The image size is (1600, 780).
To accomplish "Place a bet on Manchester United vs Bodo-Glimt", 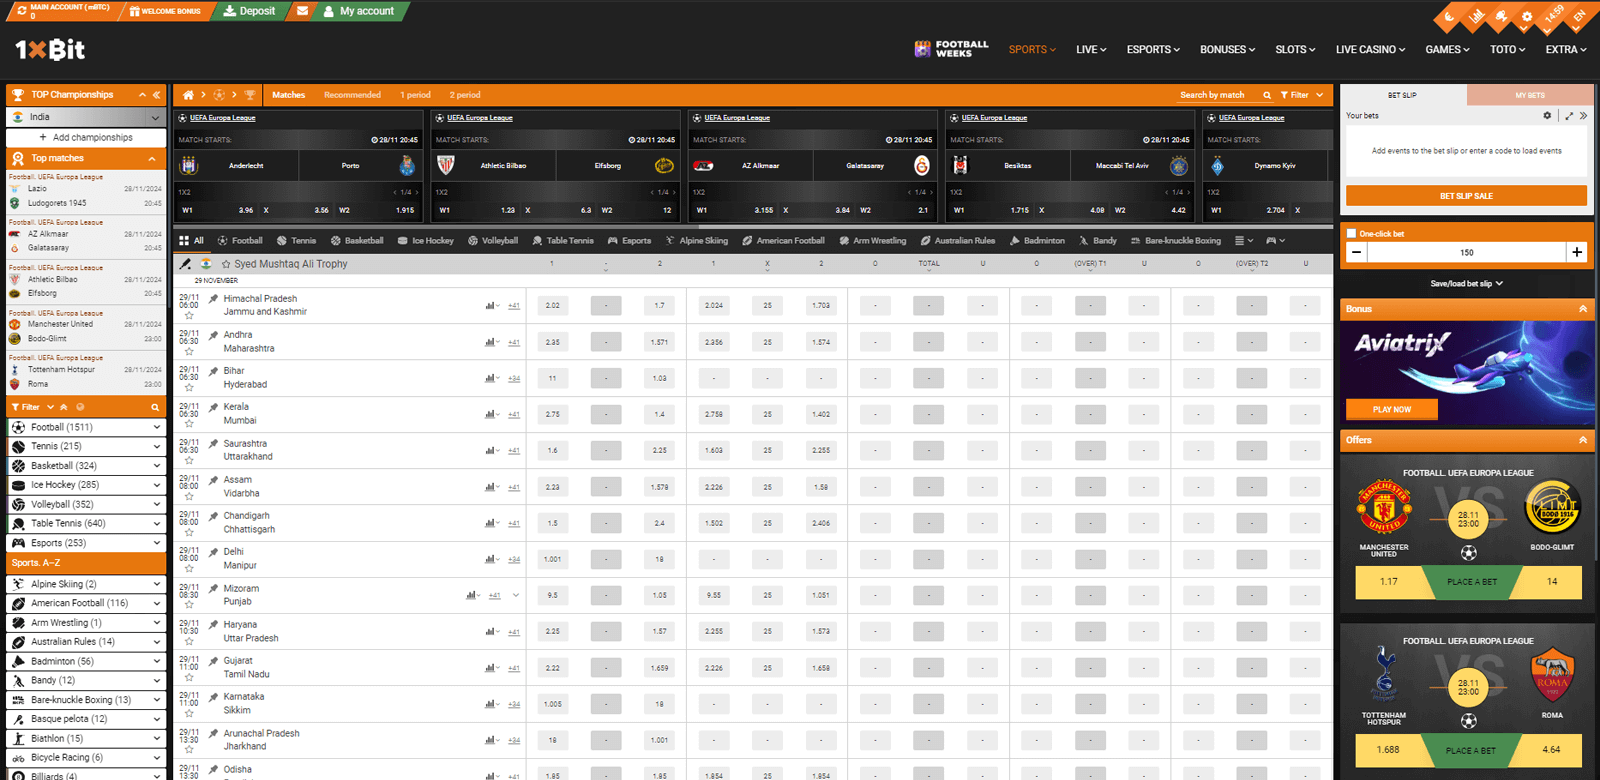I will click(1471, 582).
